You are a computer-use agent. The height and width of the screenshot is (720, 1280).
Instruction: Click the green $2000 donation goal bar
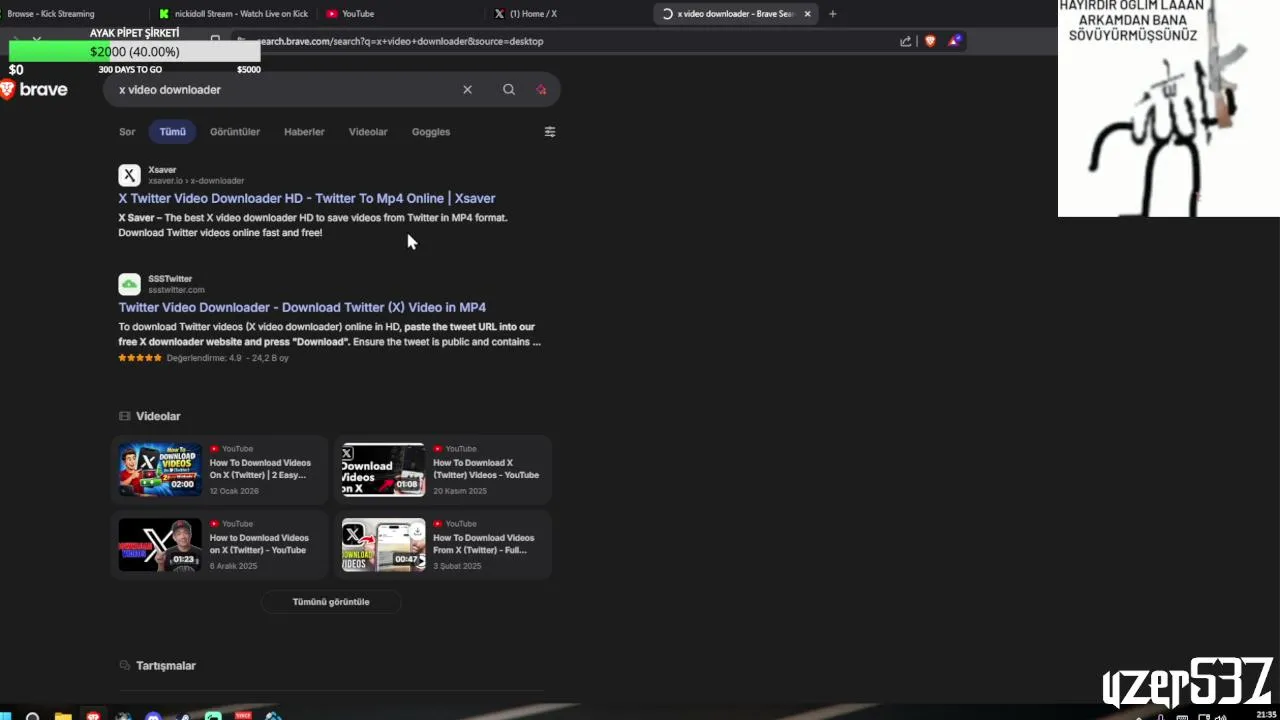click(x=135, y=52)
